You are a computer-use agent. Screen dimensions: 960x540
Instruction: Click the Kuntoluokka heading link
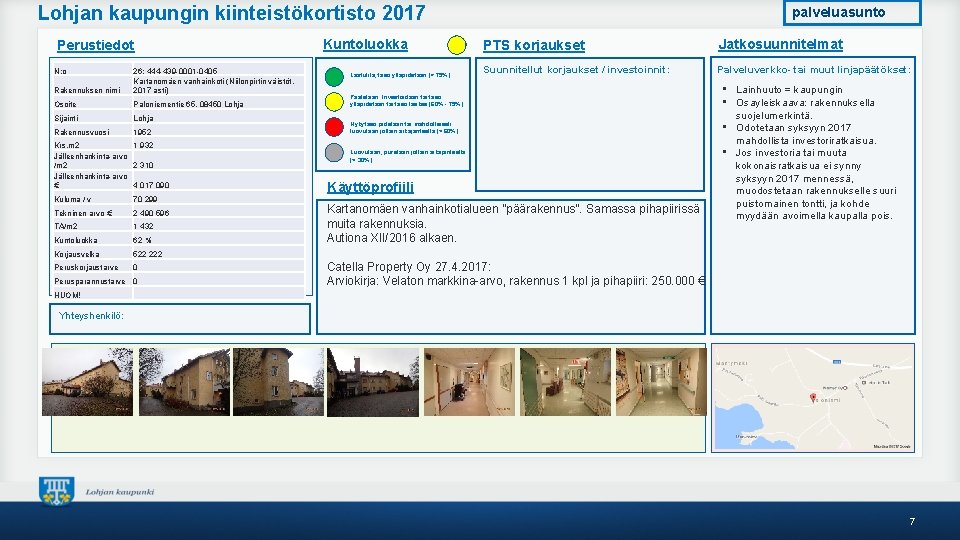point(365,45)
